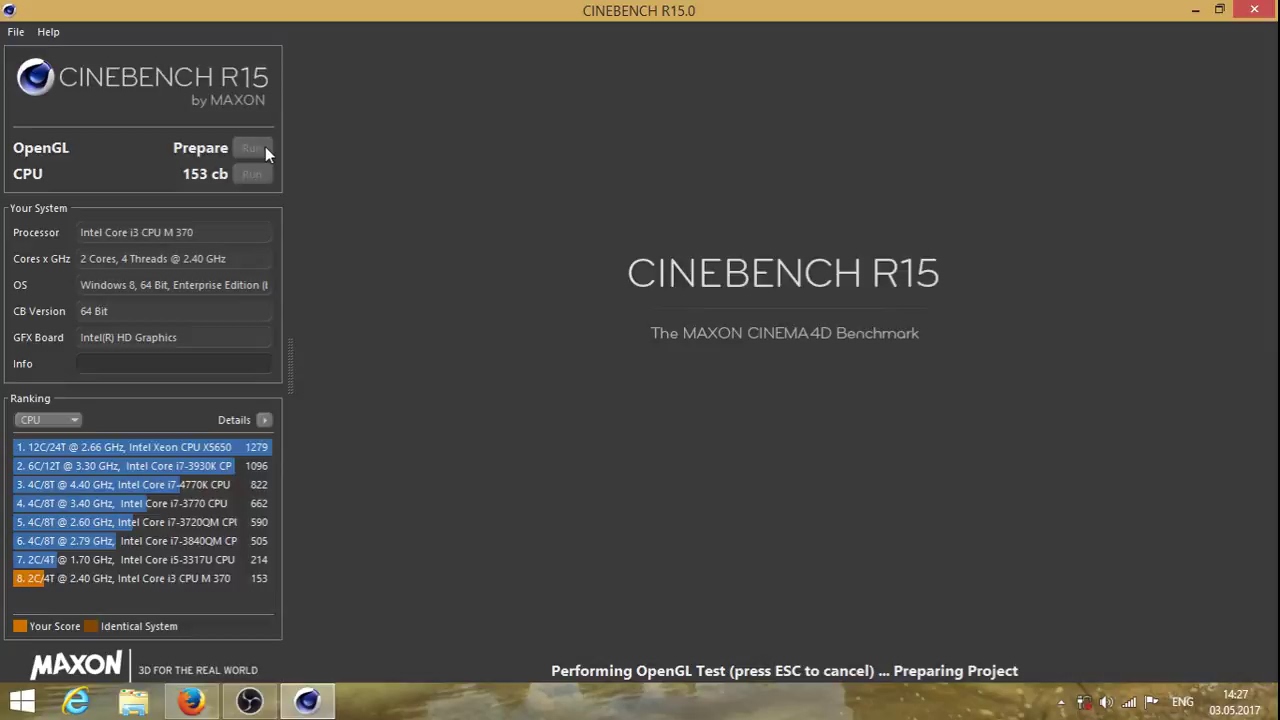Viewport: 1280px width, 720px height.
Task: Show hidden system tray icons
Action: 1061,703
